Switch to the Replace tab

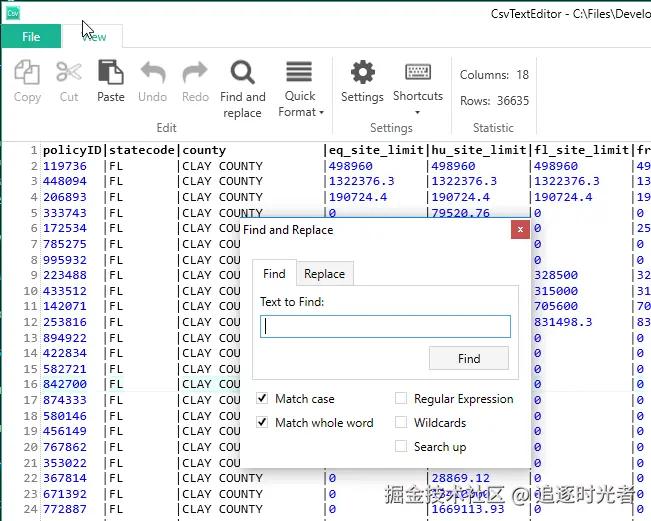[x=325, y=274]
